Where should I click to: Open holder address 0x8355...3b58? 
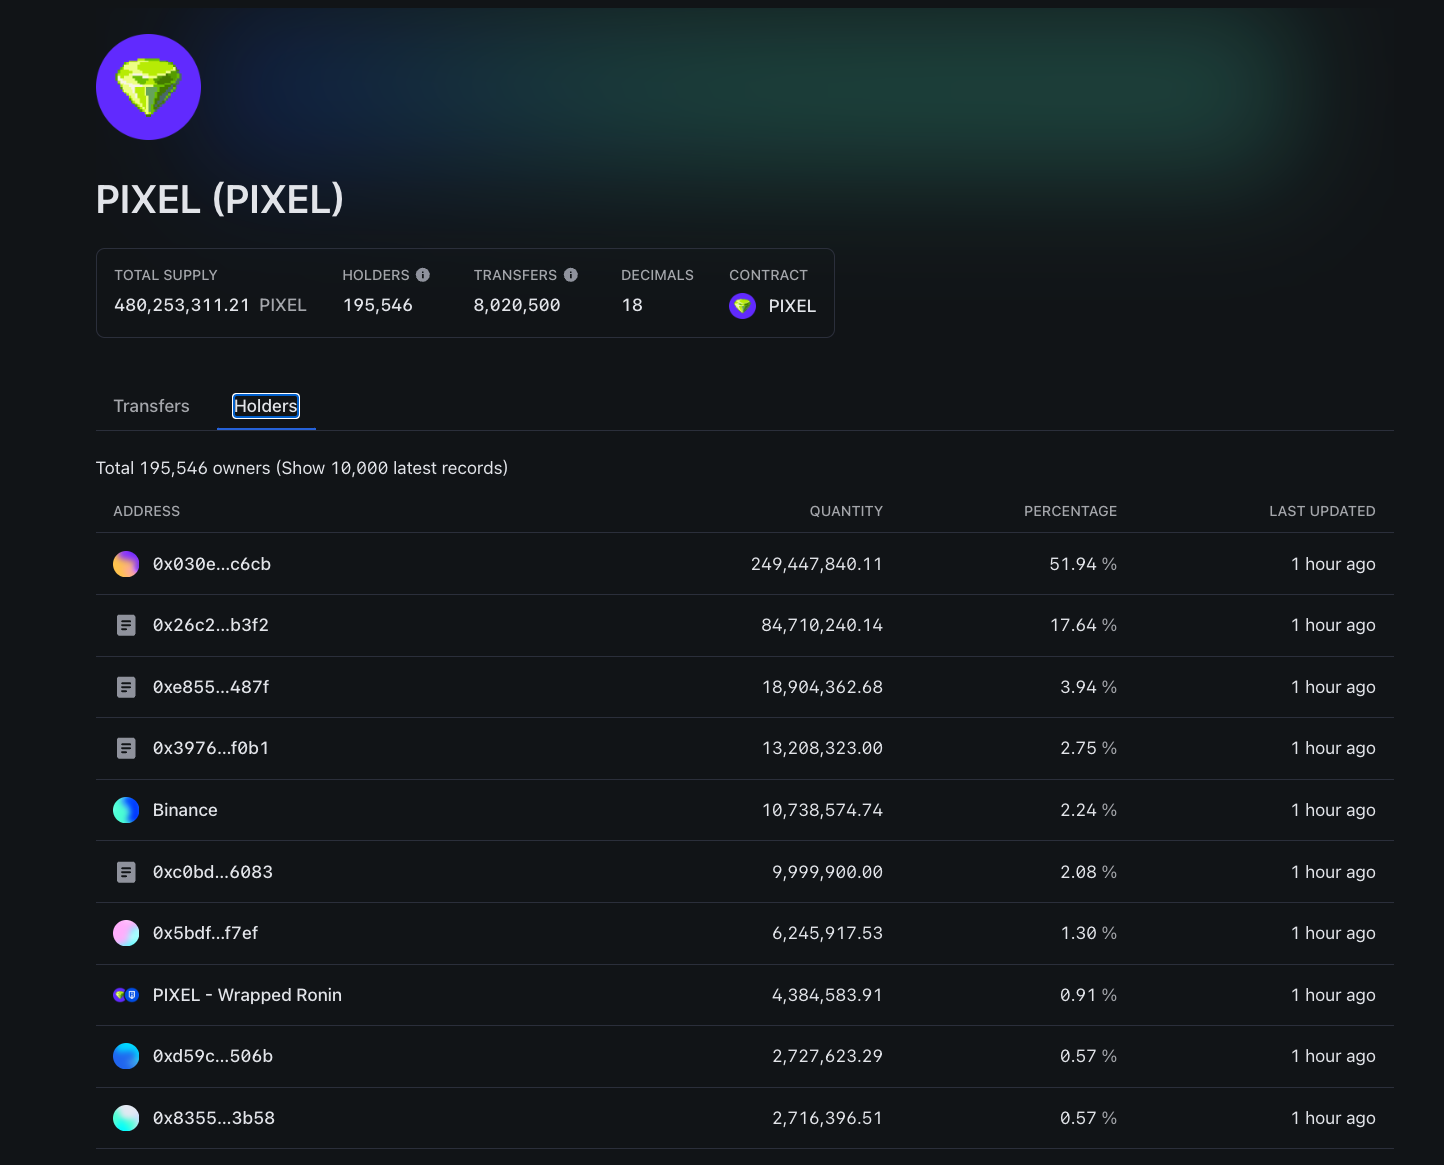point(214,1118)
